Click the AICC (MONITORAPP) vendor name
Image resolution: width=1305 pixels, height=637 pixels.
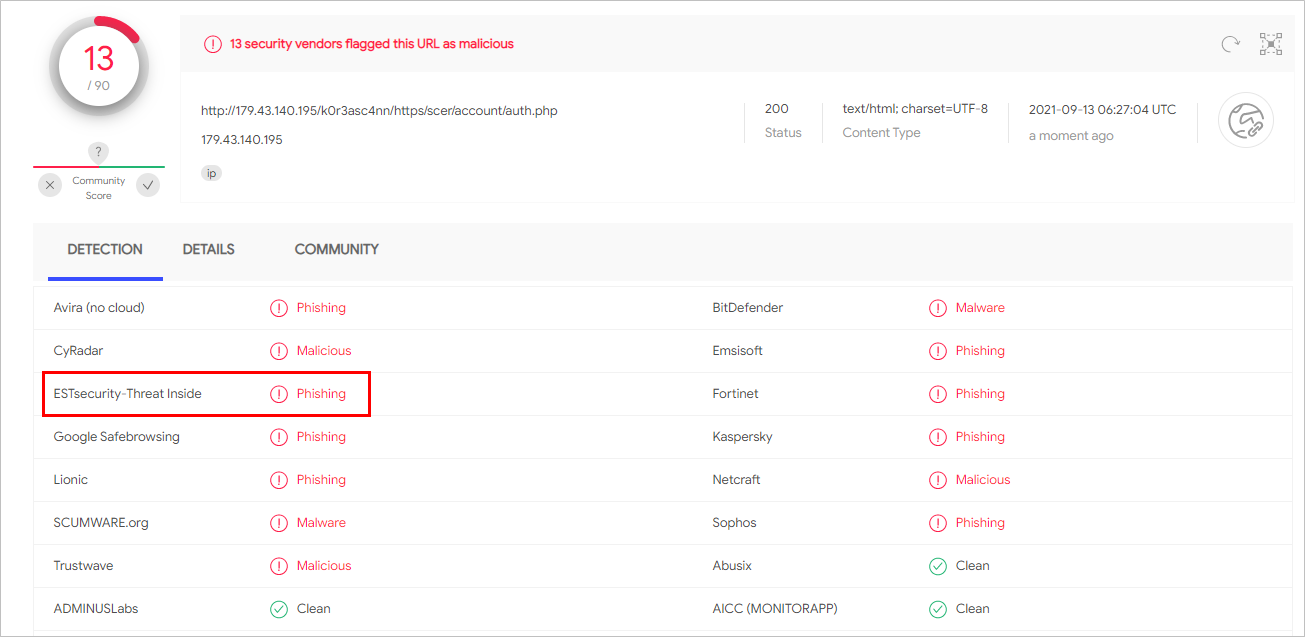pos(775,609)
